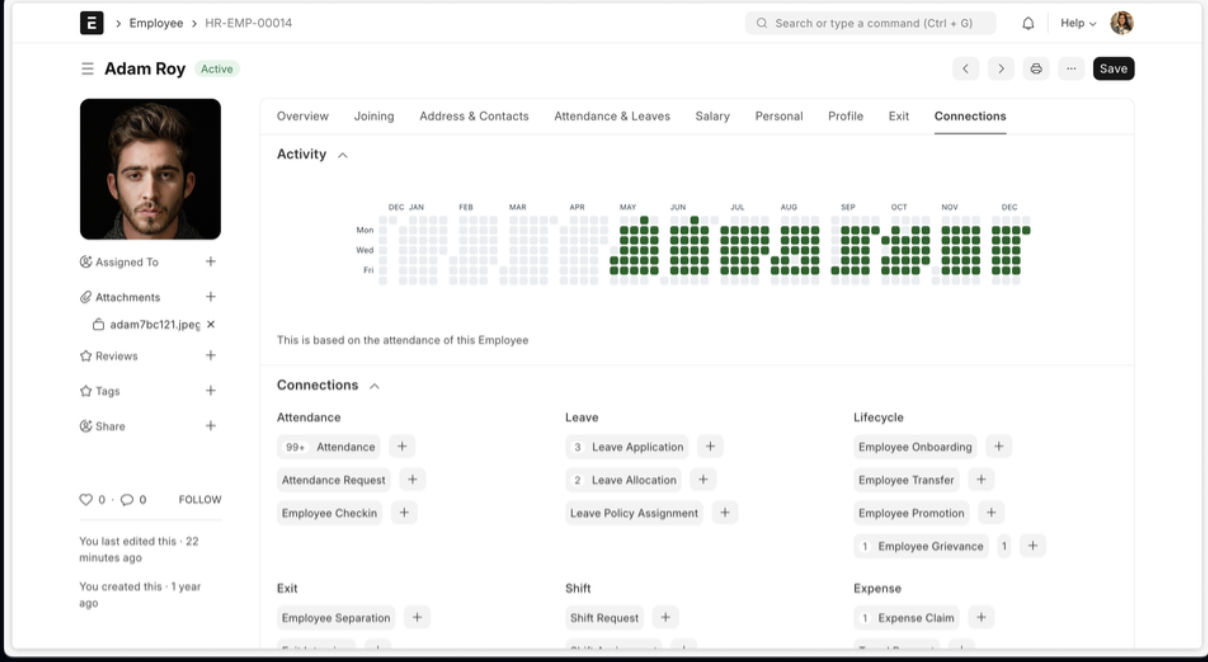1208x662 pixels.
Task: Like this document with the heart icon
Action: (86, 500)
